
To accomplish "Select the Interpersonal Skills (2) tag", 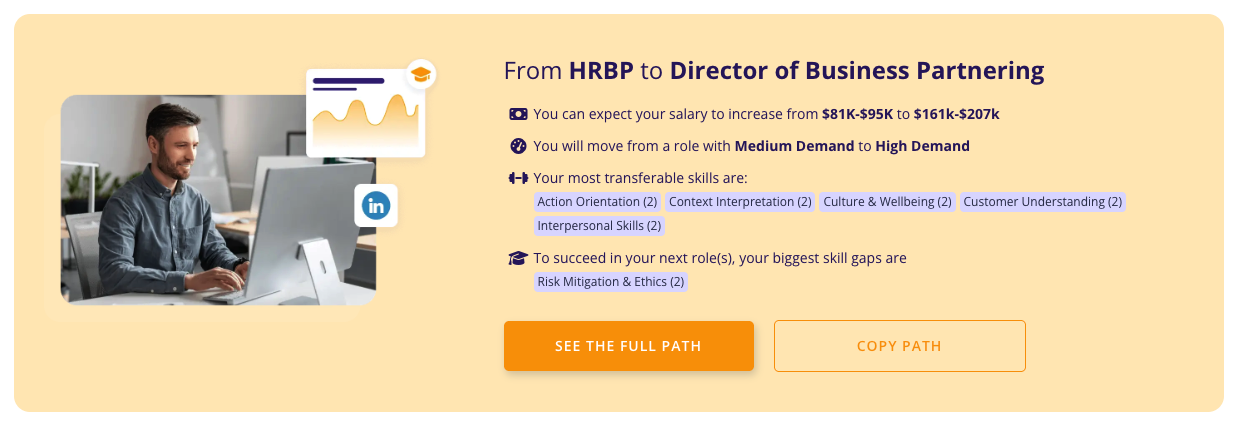I will (599, 226).
